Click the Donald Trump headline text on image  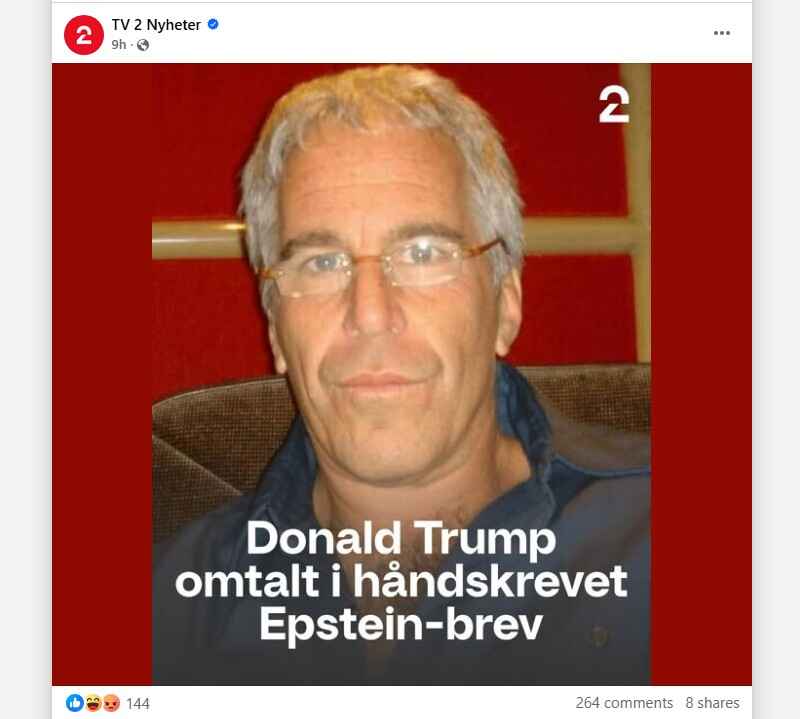pyautogui.click(x=401, y=538)
